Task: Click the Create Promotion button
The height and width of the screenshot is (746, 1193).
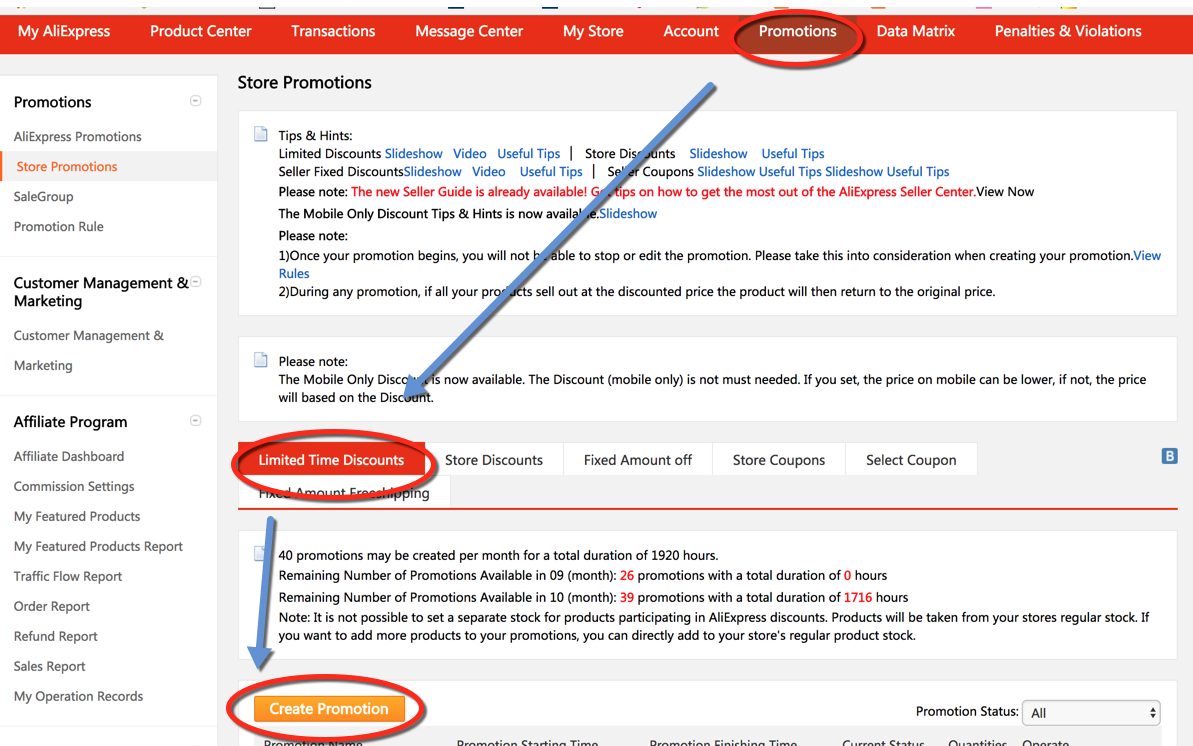Action: point(329,709)
